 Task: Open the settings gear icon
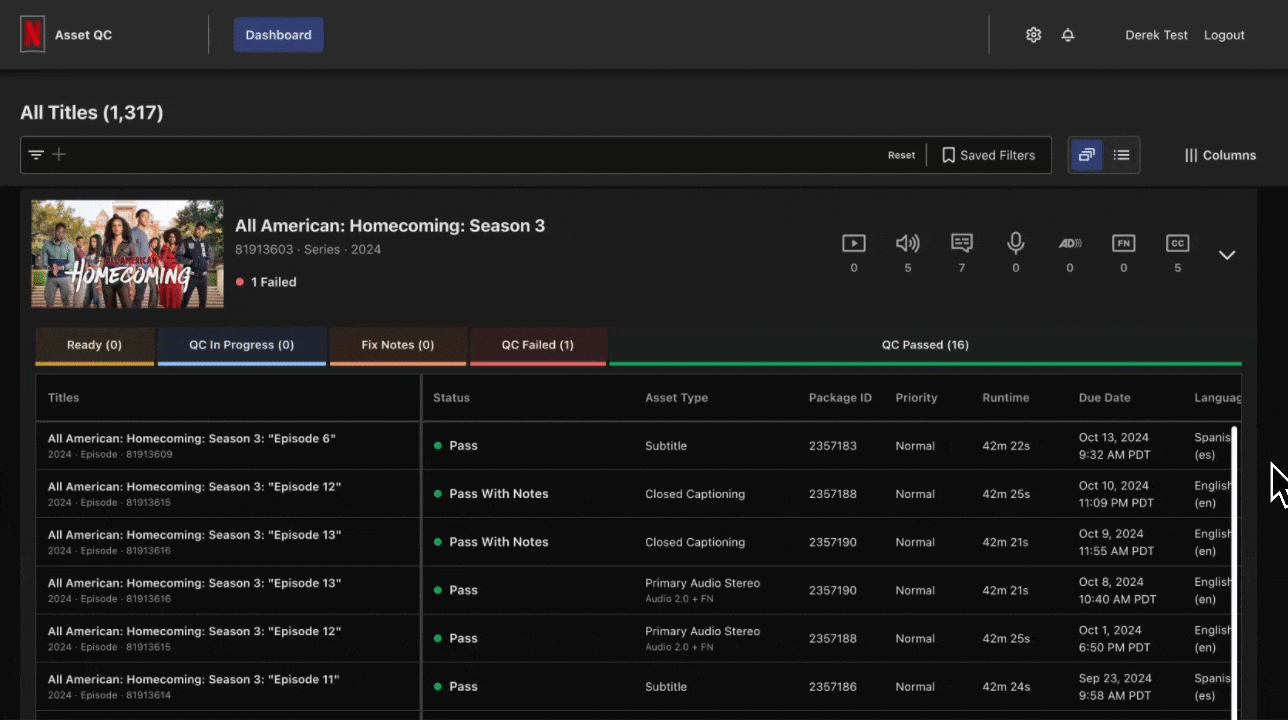click(1034, 35)
